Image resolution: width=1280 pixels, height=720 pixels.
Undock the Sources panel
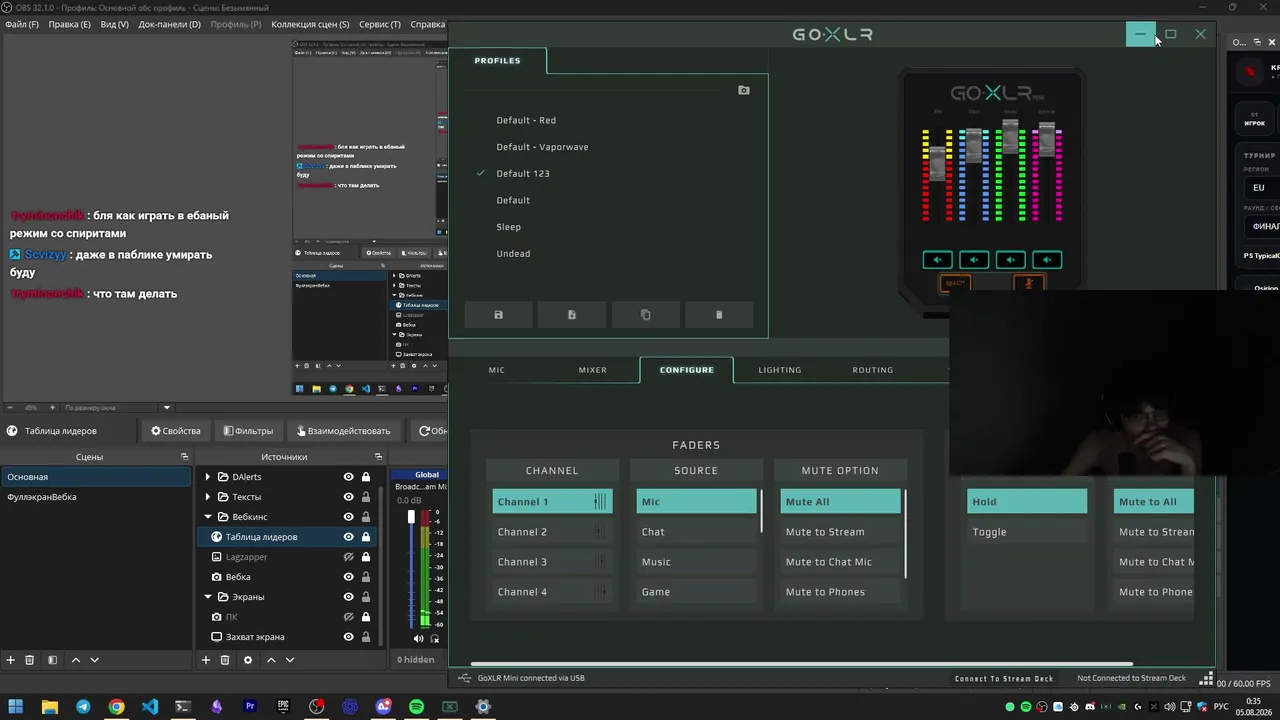[x=379, y=457]
